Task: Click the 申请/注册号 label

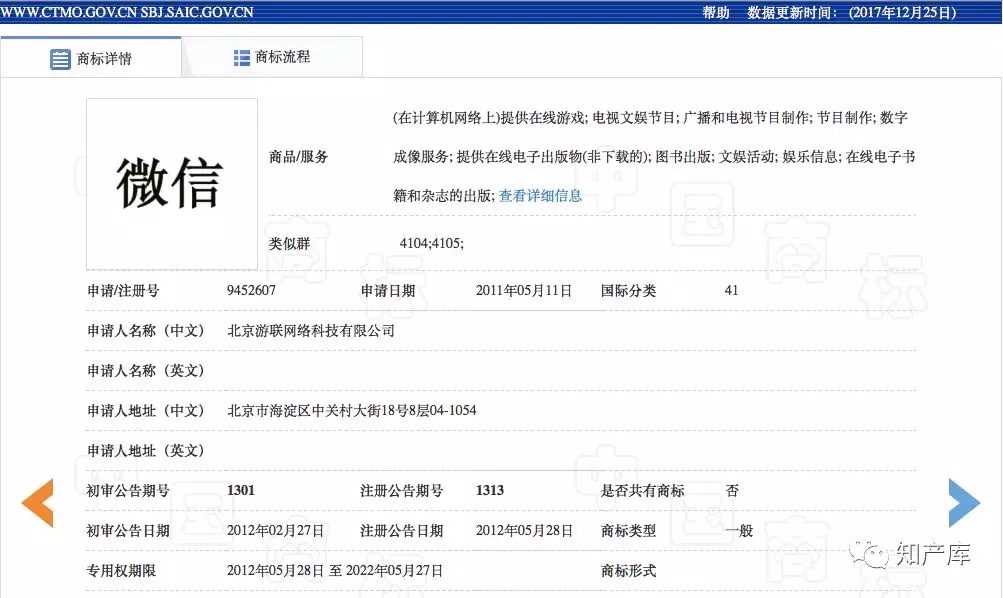Action: click(x=123, y=290)
